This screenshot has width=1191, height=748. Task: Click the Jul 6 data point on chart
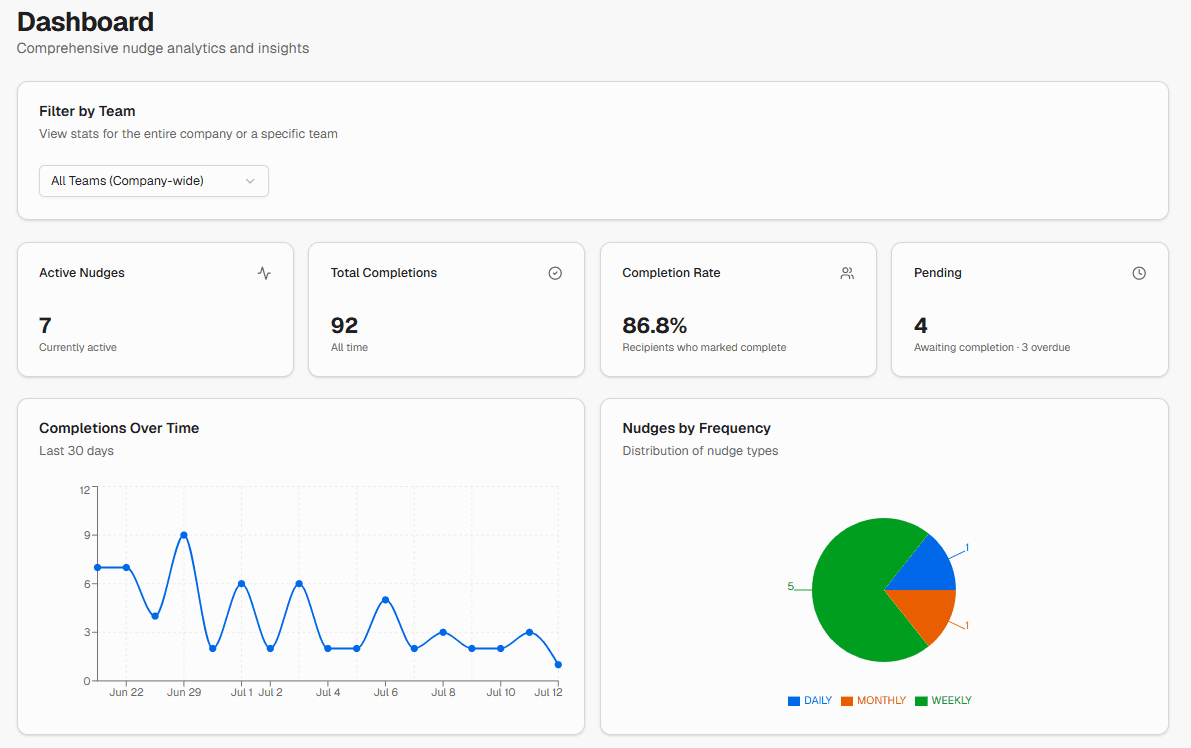click(386, 600)
